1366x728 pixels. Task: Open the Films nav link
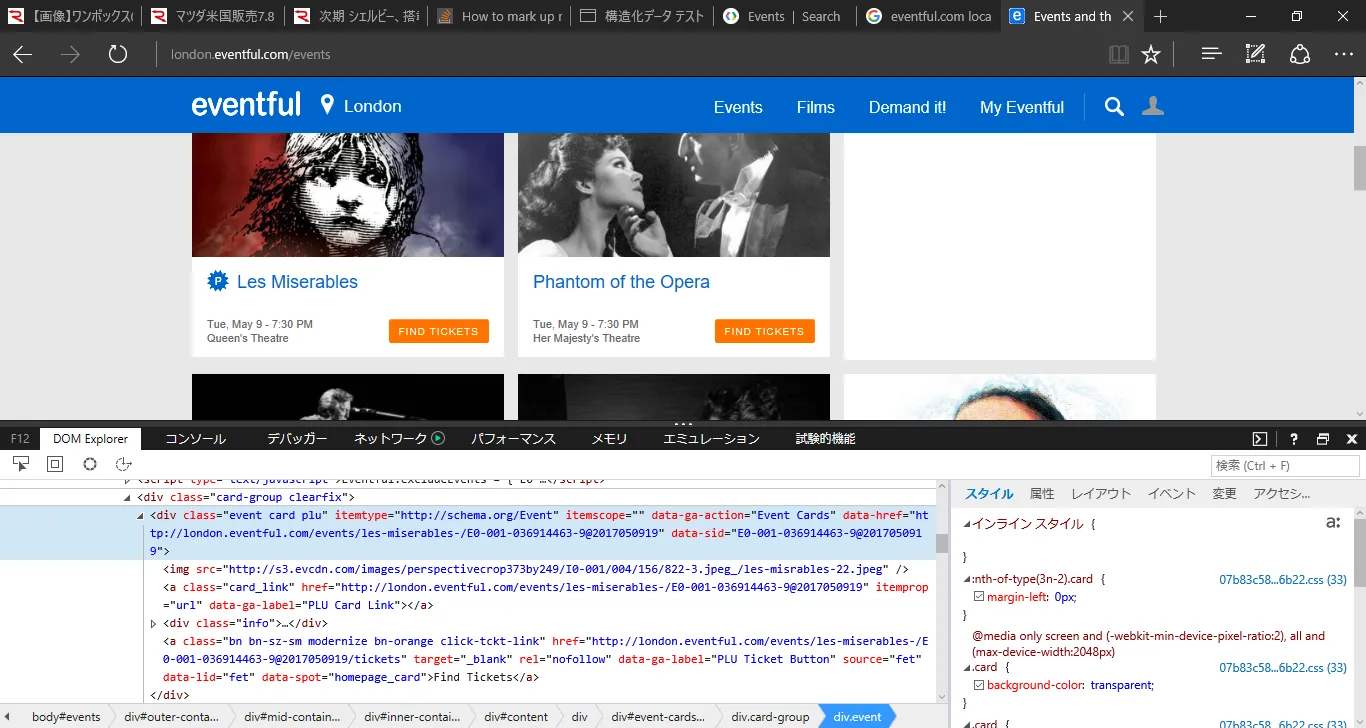tap(816, 107)
